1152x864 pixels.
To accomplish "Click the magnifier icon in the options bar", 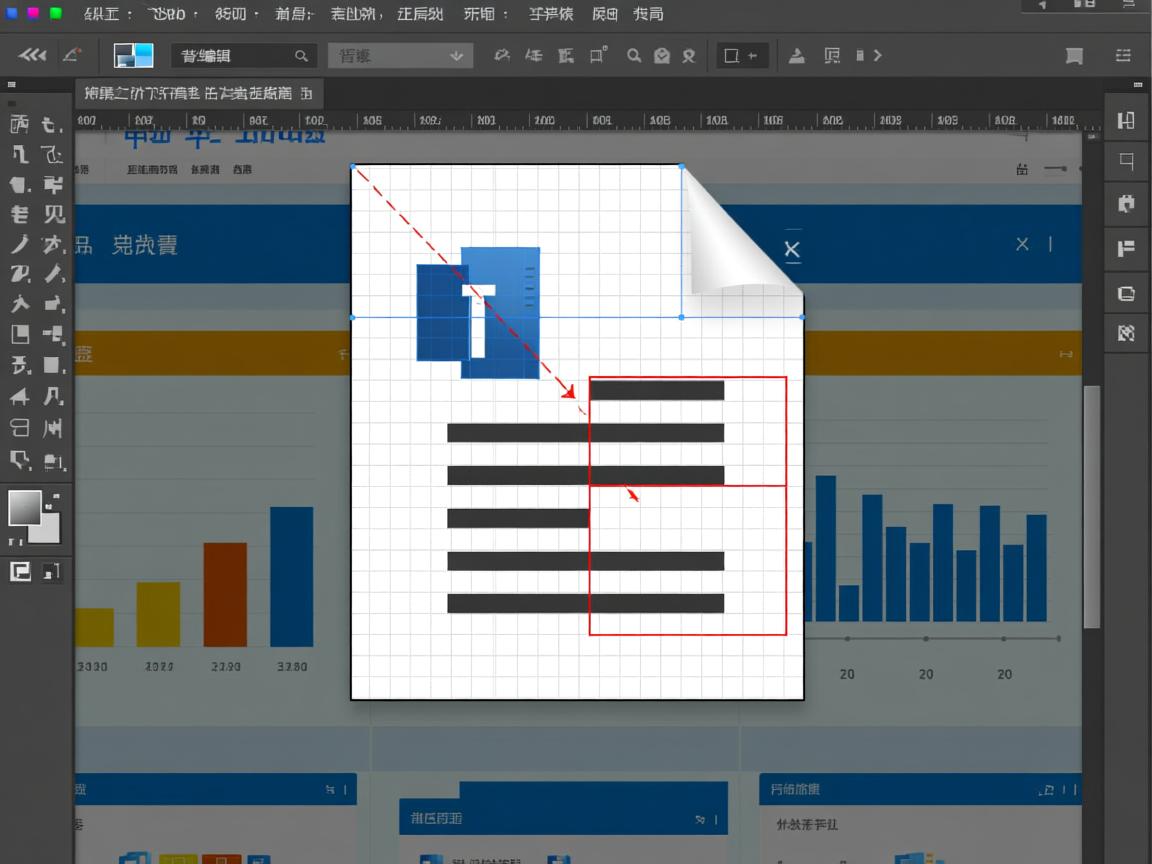I will 634,56.
